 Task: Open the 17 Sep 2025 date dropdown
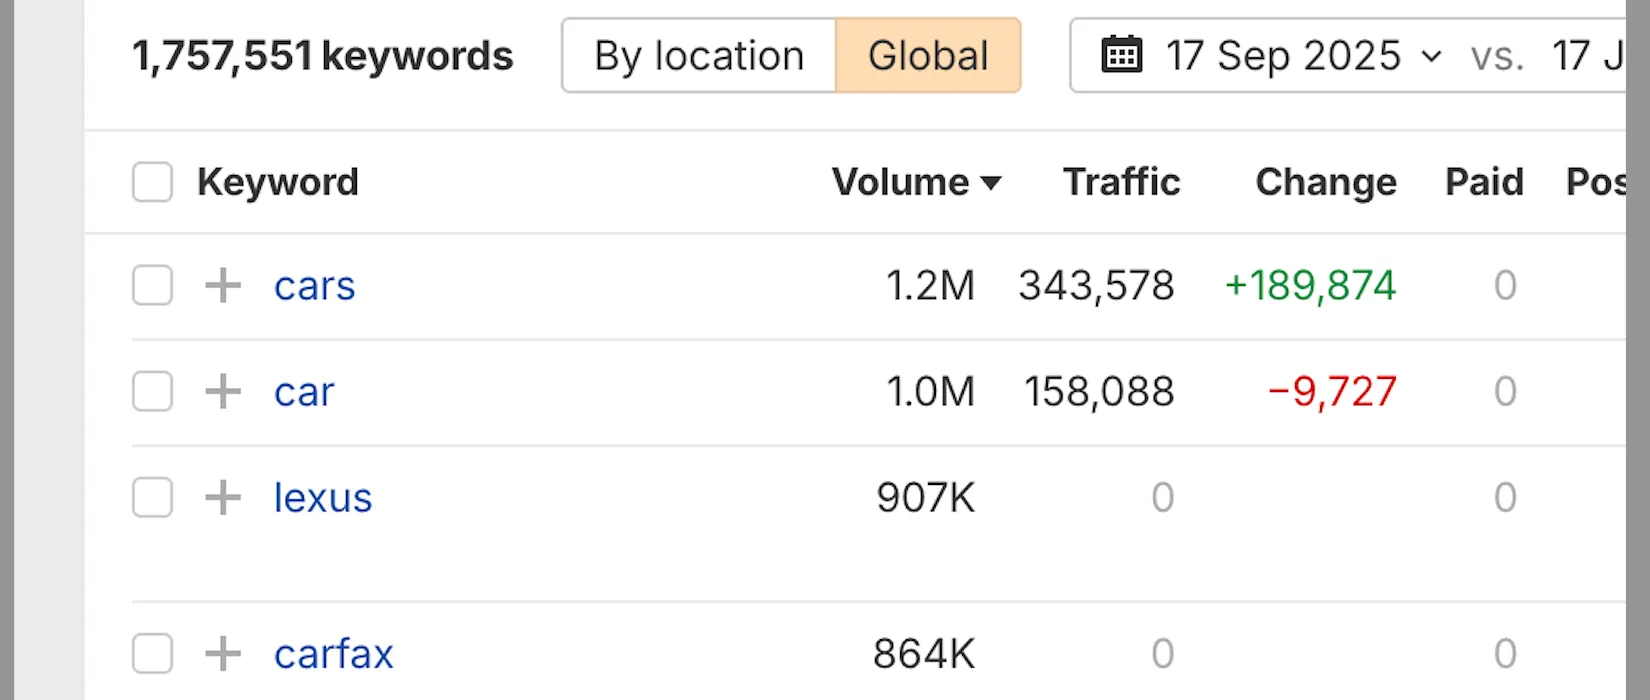click(1304, 56)
